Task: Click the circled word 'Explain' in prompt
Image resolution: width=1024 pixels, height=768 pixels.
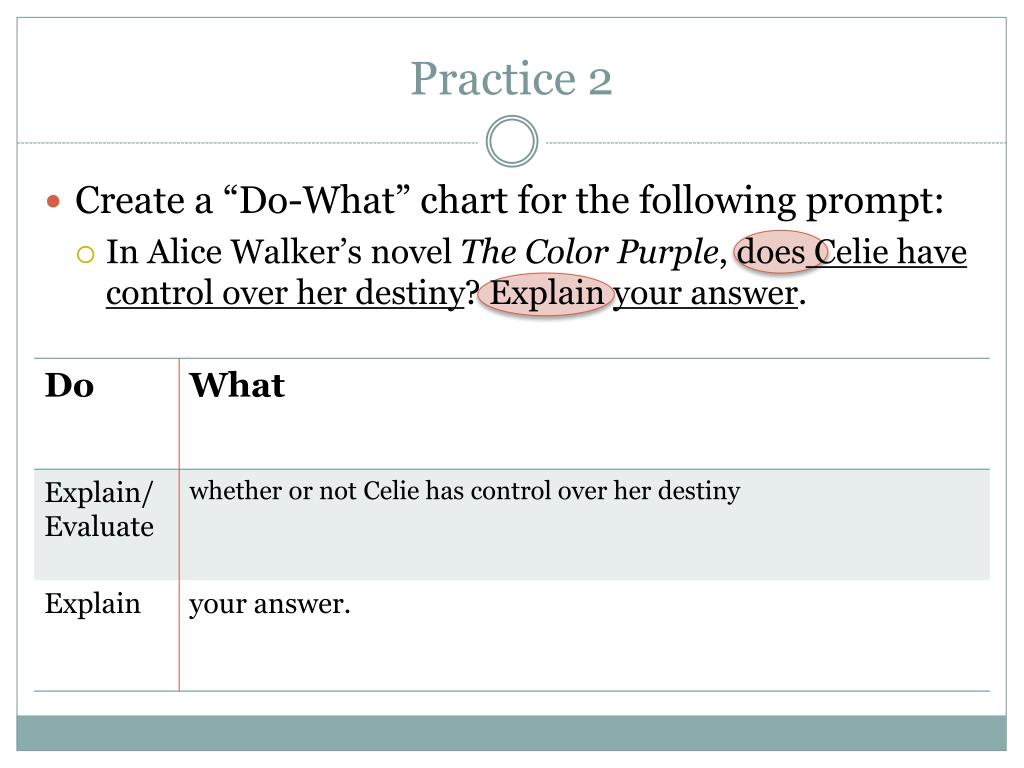Action: [x=547, y=294]
